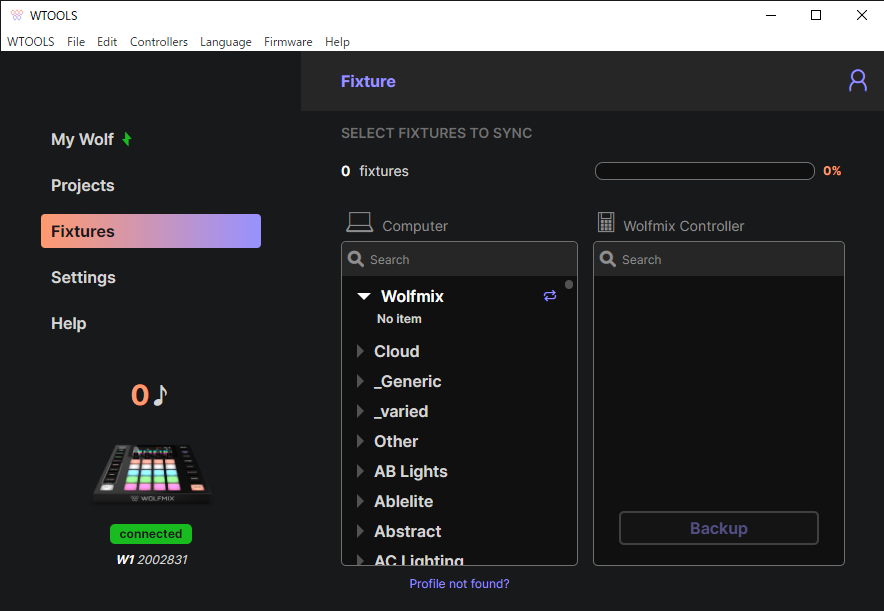
Task: Expand the Other fixture folder
Action: pos(360,441)
